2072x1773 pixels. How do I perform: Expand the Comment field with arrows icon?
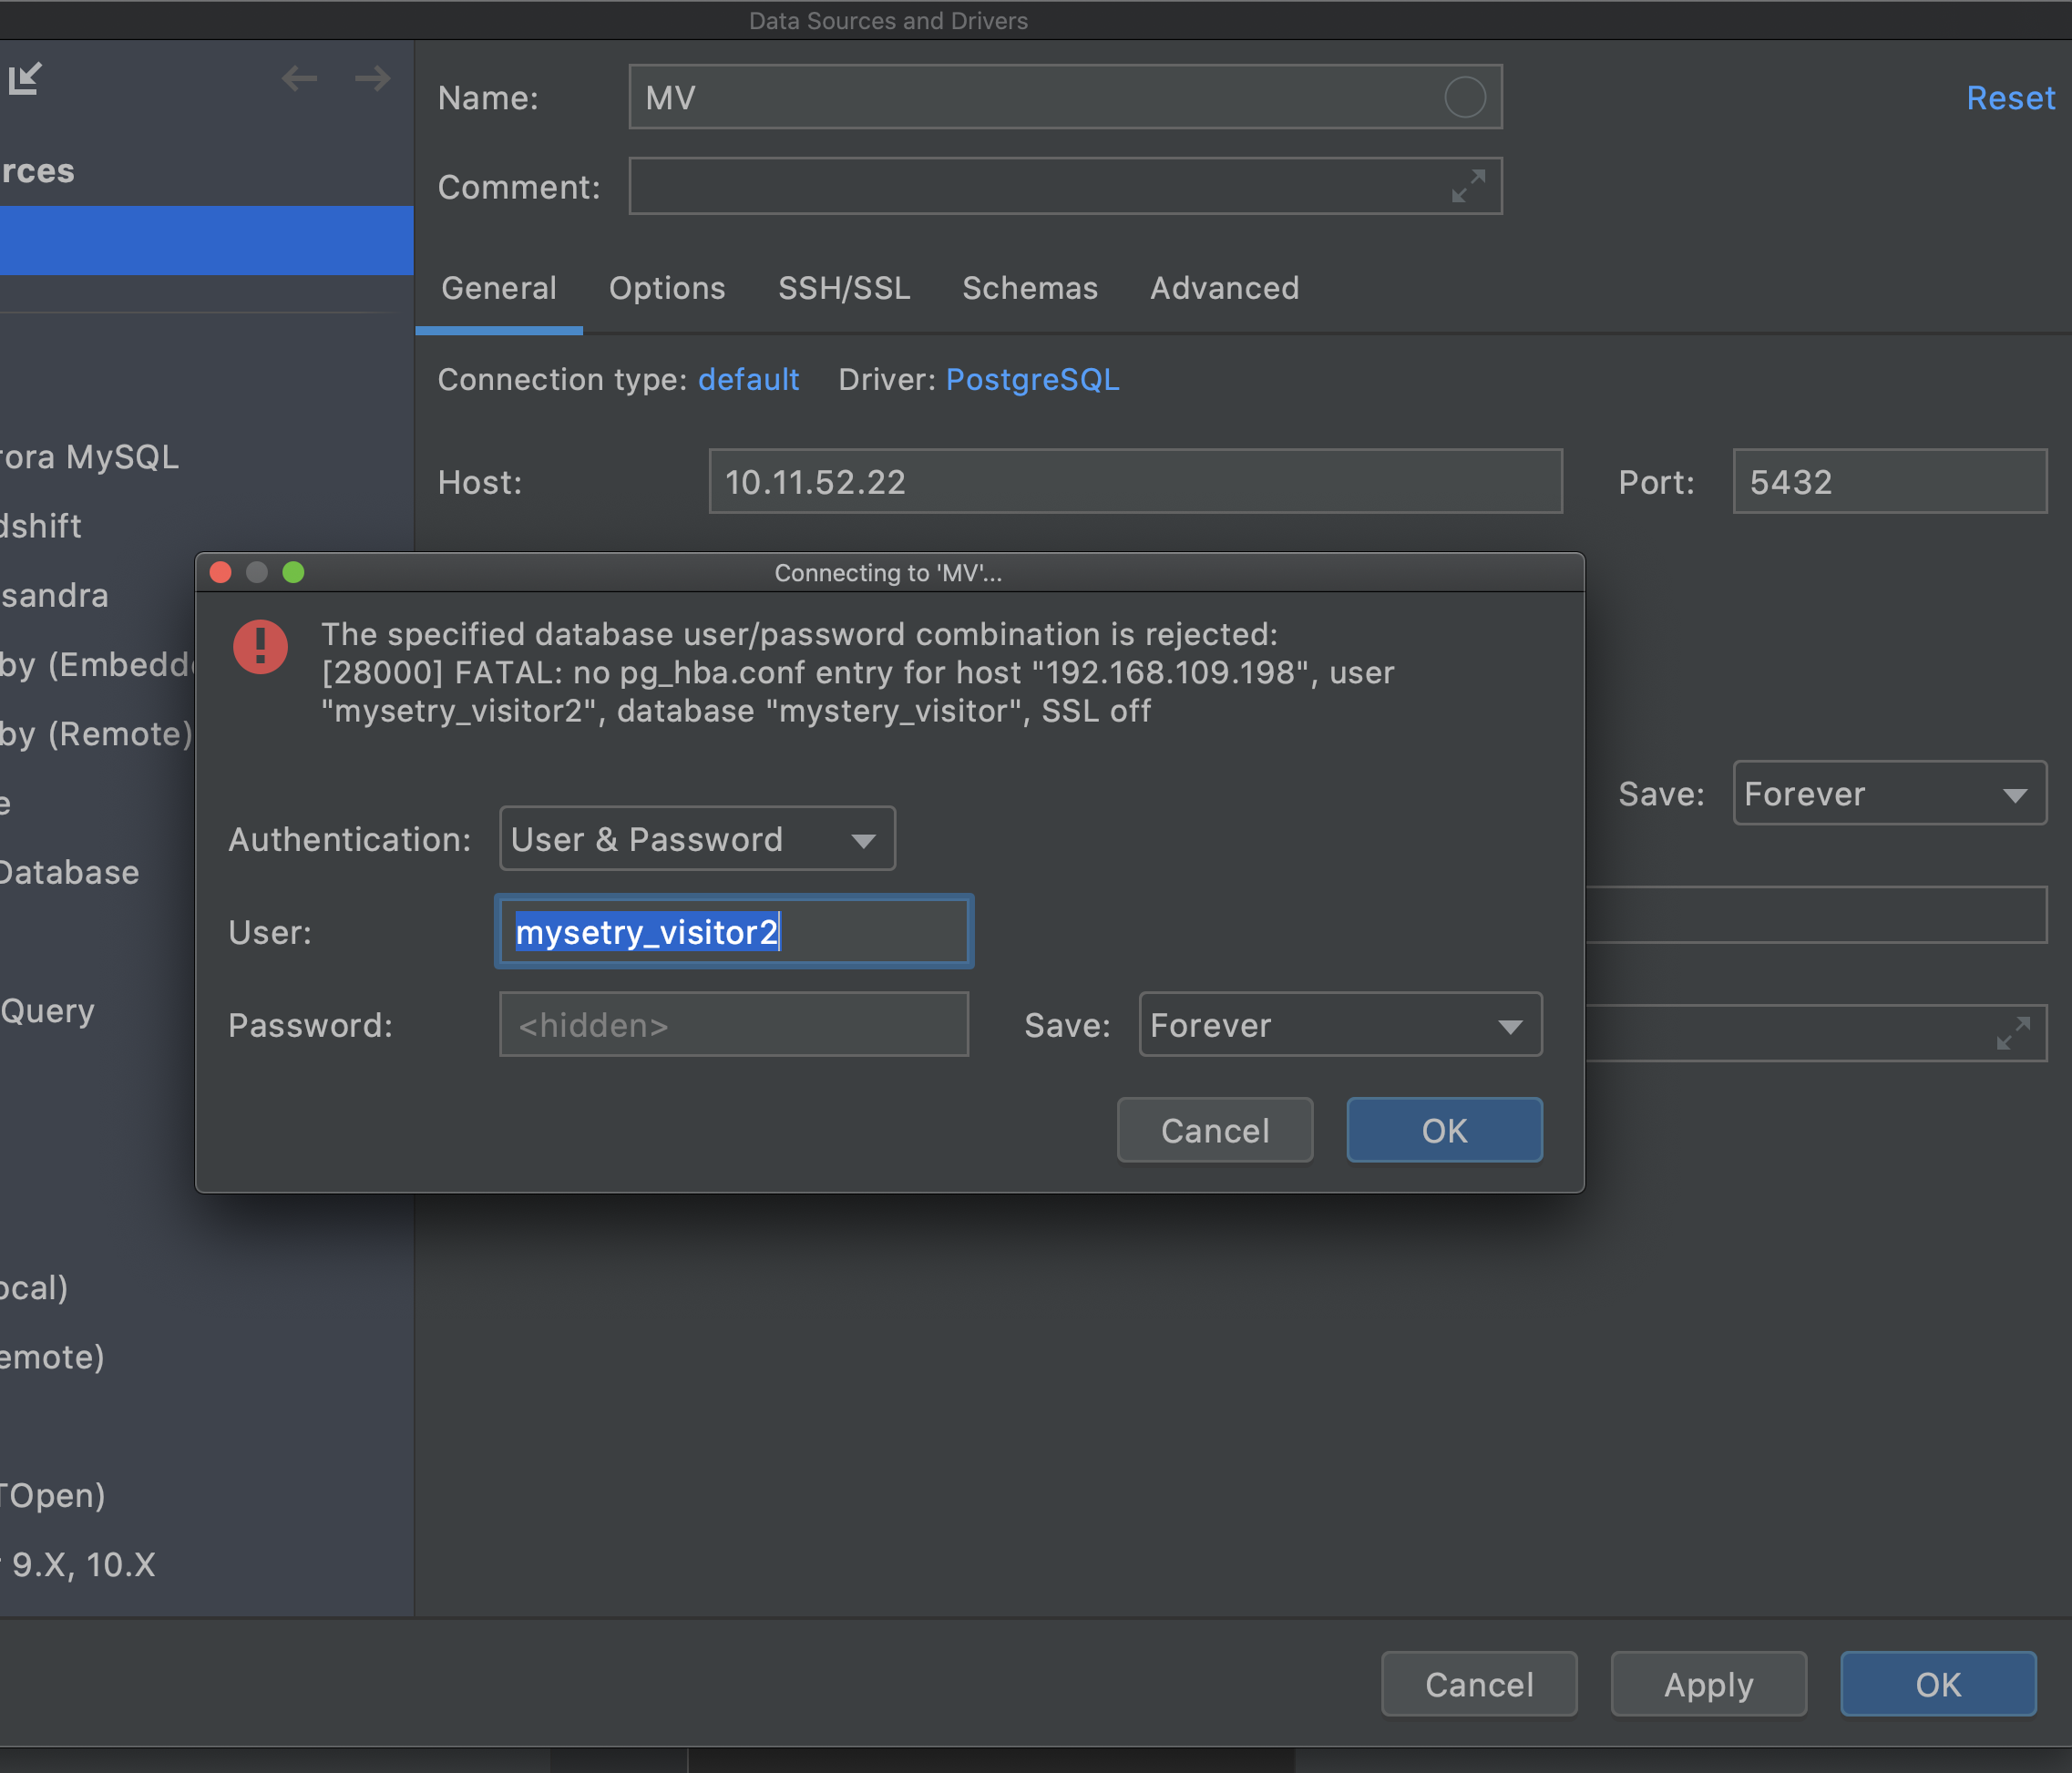[x=1467, y=186]
